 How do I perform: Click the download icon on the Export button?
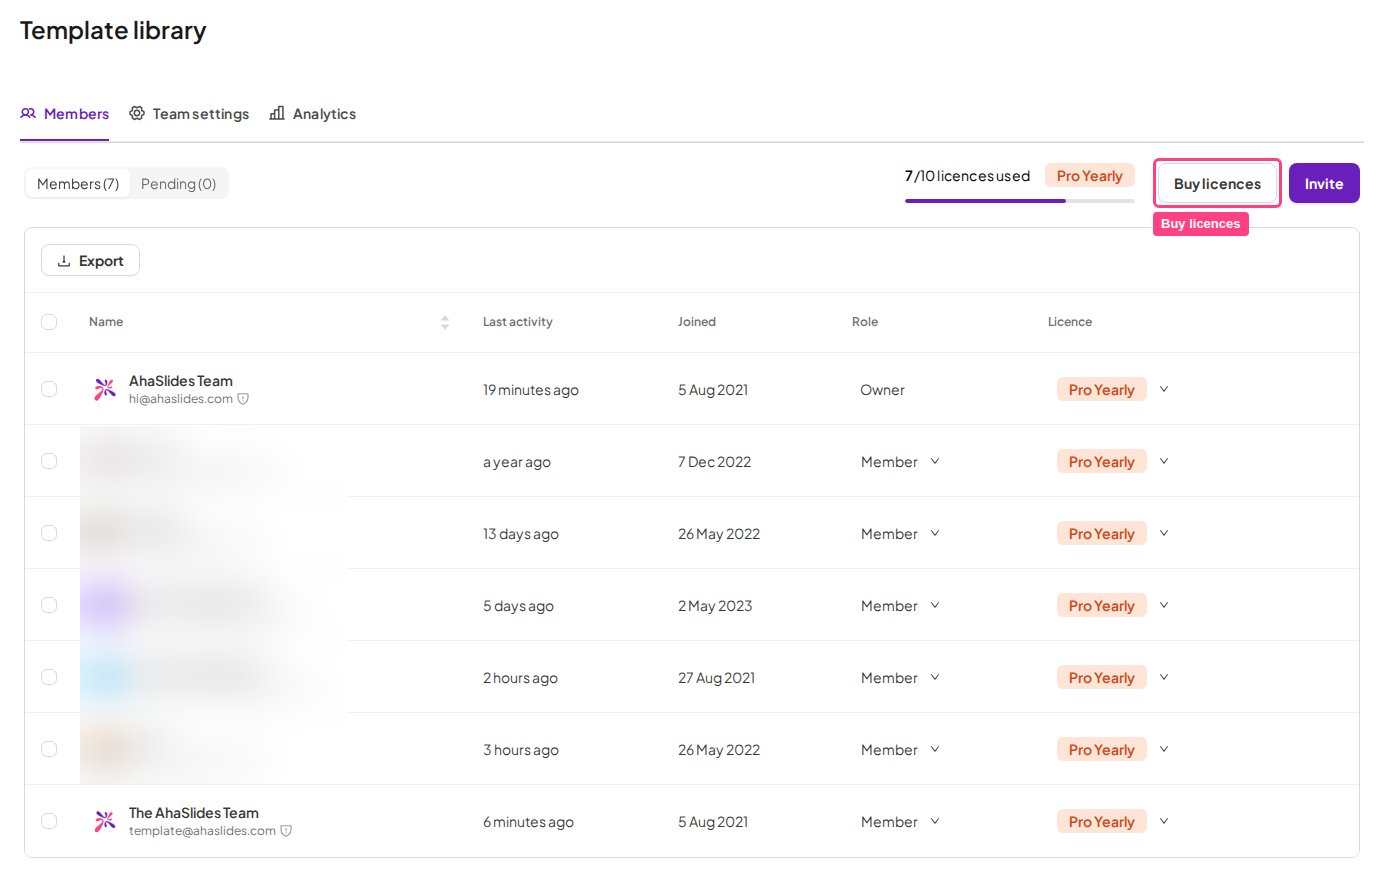[64, 261]
